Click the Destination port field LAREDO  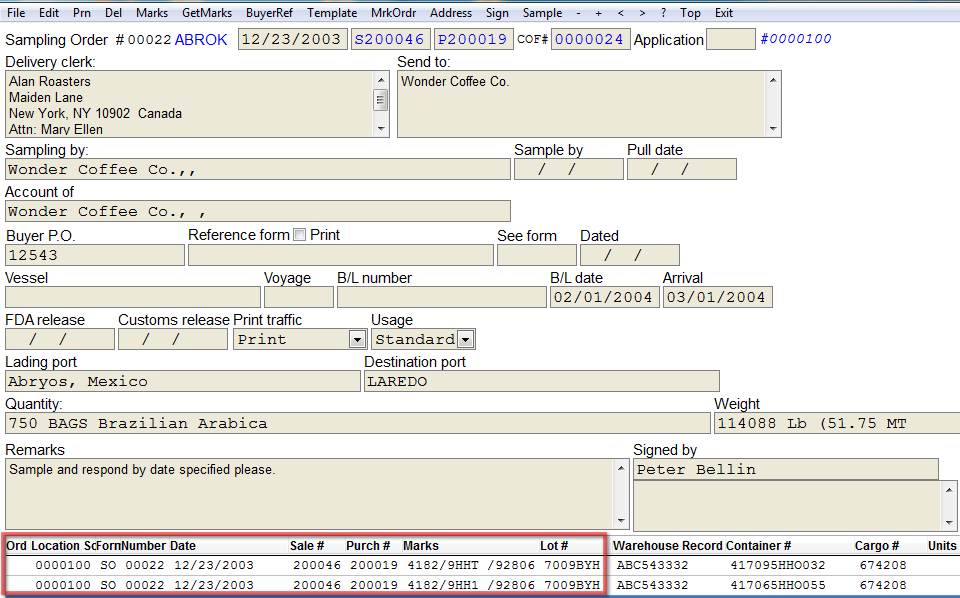tap(542, 381)
